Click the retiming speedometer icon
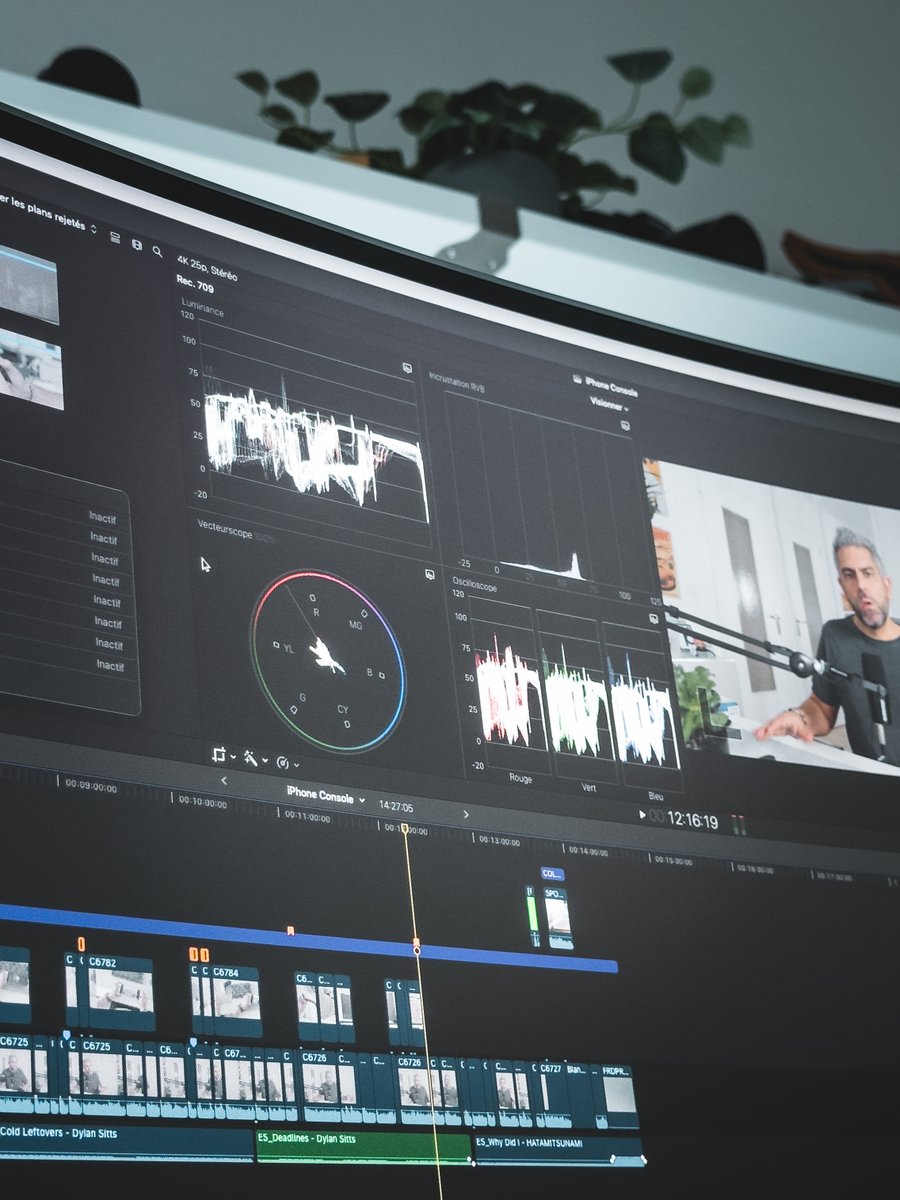This screenshot has height=1200, width=900. 282,763
